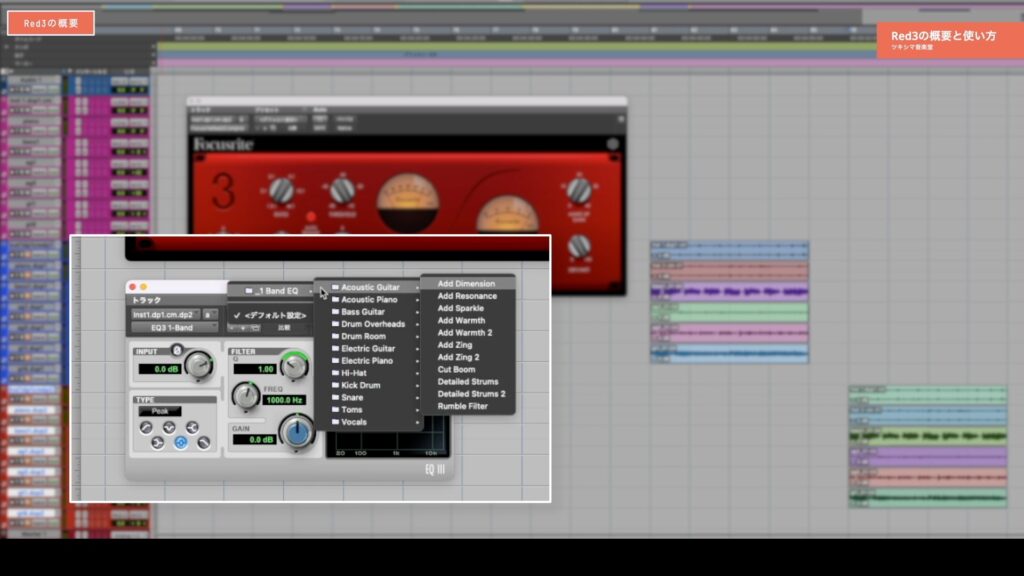Click the FREQ field showing 1000.0 Hz
1024x576 pixels.
[x=284, y=400]
